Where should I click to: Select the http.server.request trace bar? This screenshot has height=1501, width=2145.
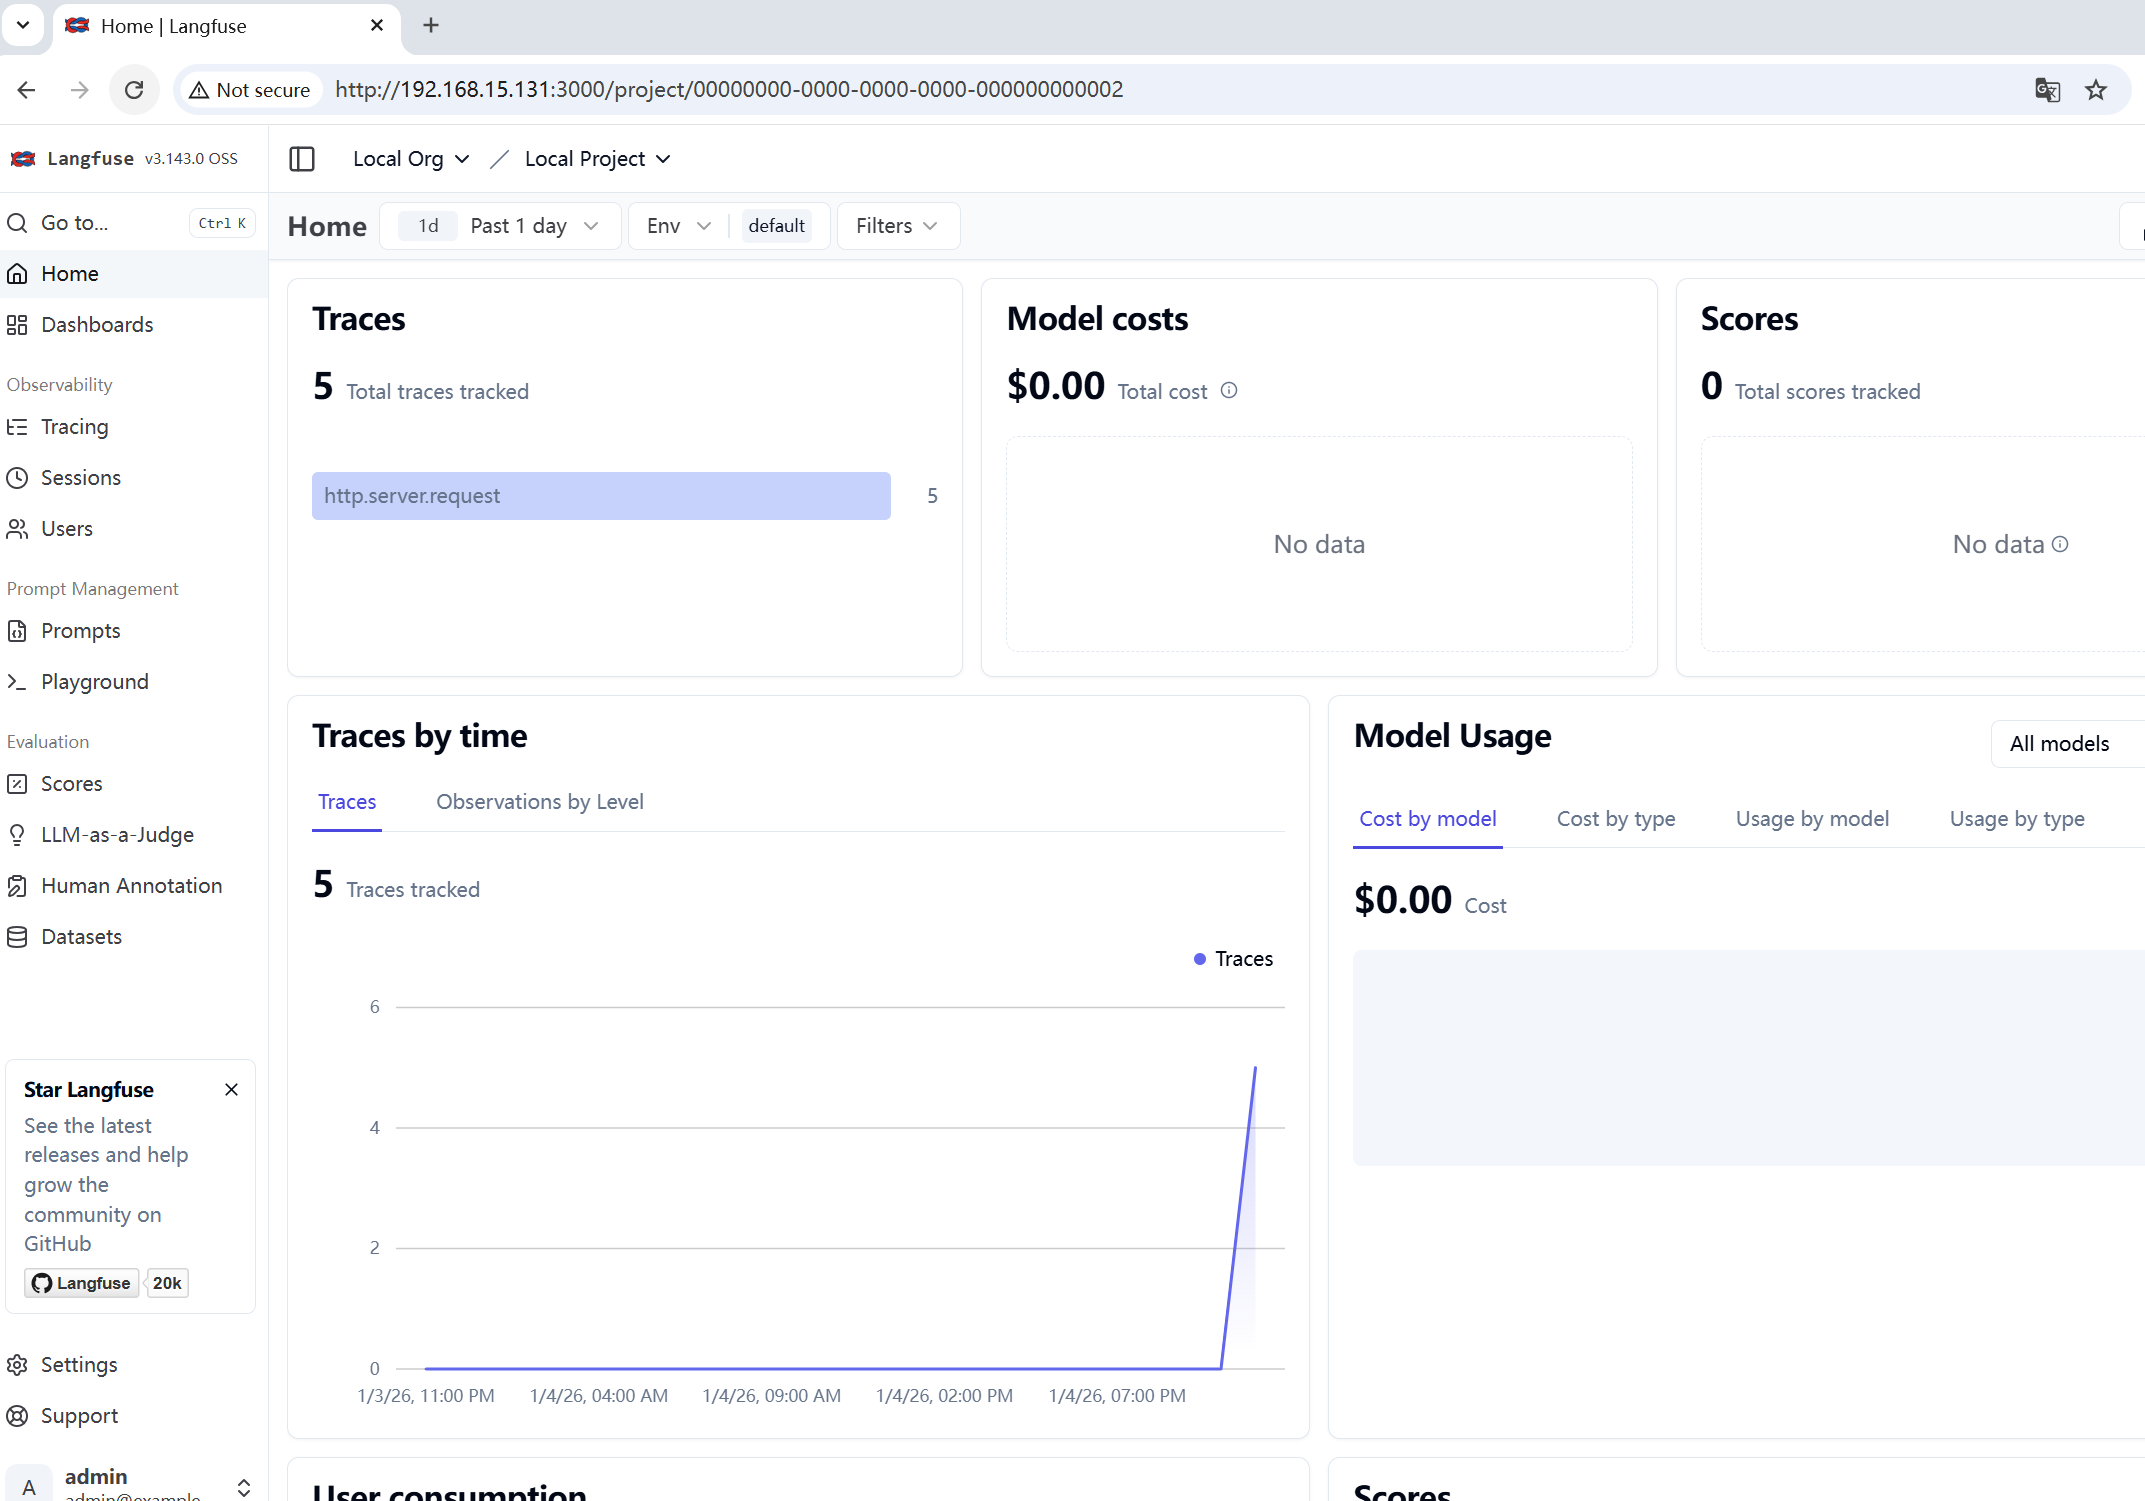(600, 495)
